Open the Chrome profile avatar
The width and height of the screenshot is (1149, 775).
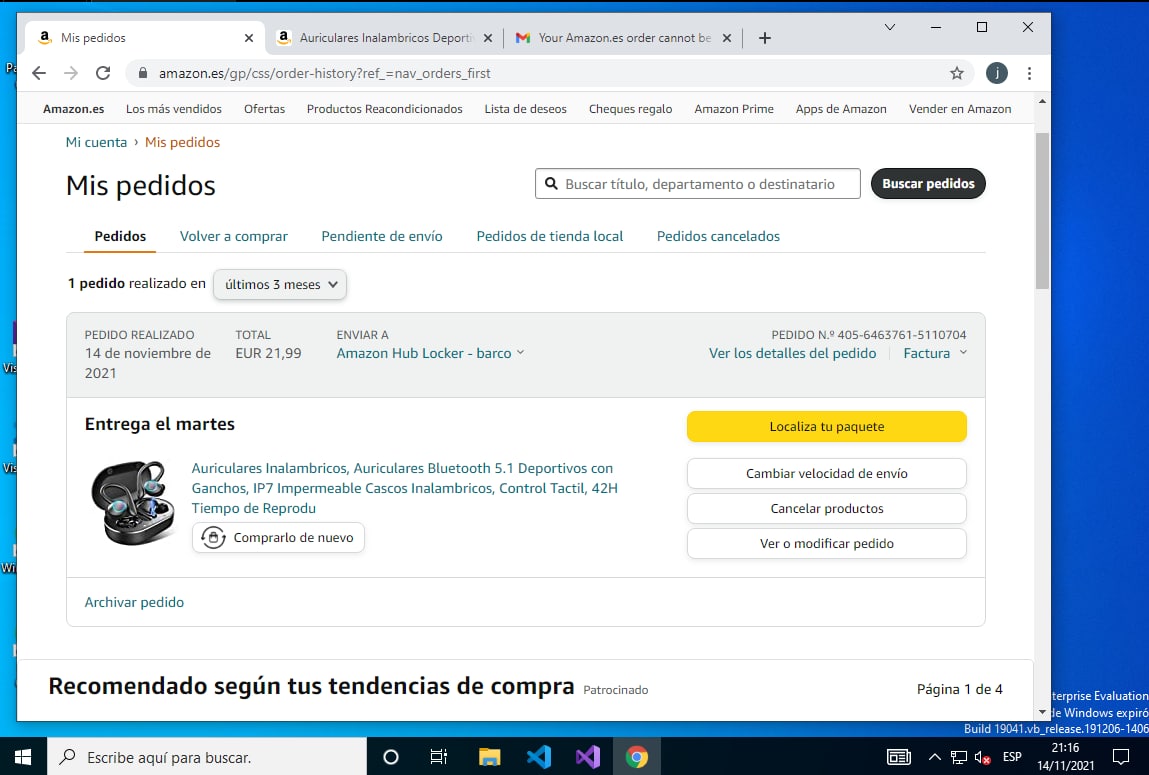point(996,73)
